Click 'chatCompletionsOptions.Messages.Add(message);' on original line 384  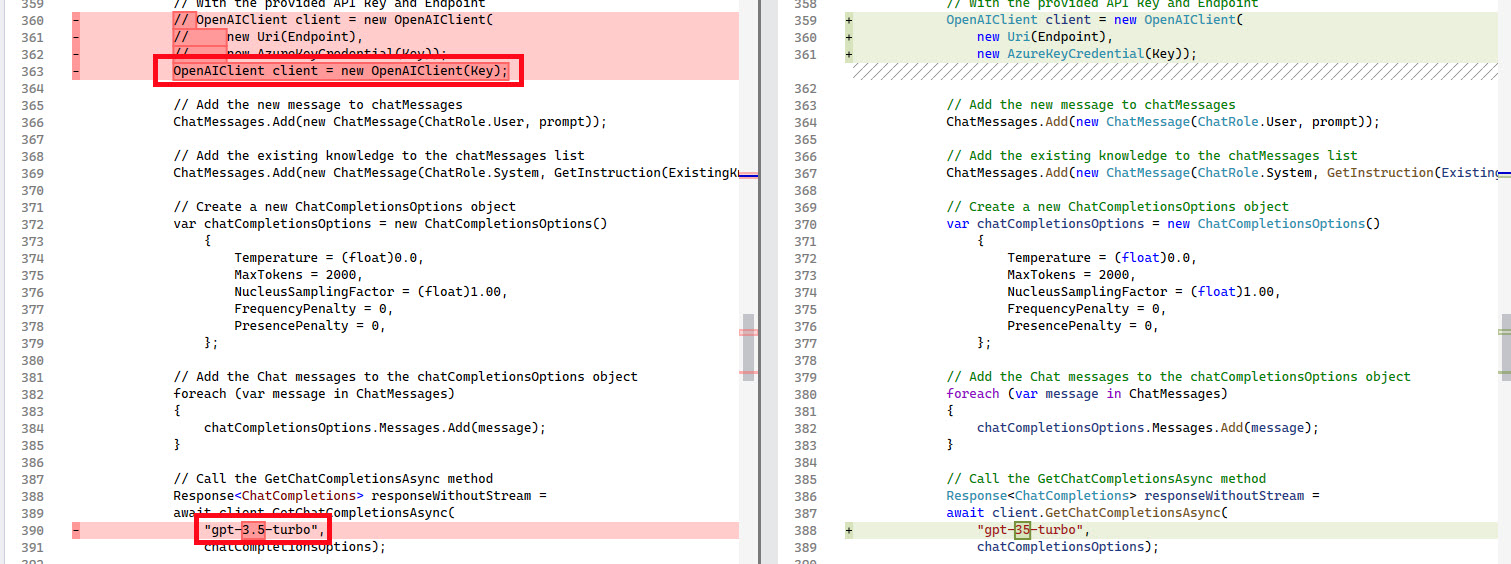376,428
